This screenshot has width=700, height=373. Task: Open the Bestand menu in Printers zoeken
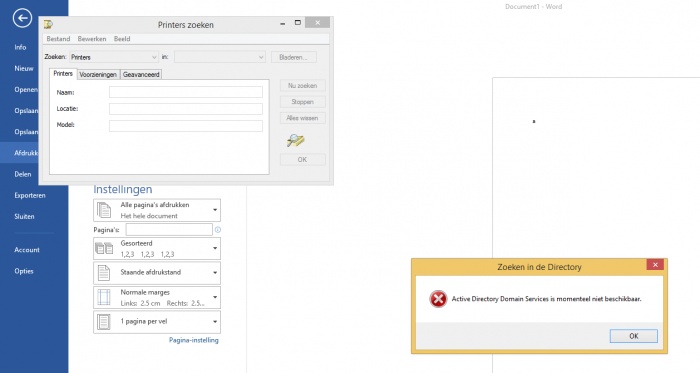click(58, 39)
